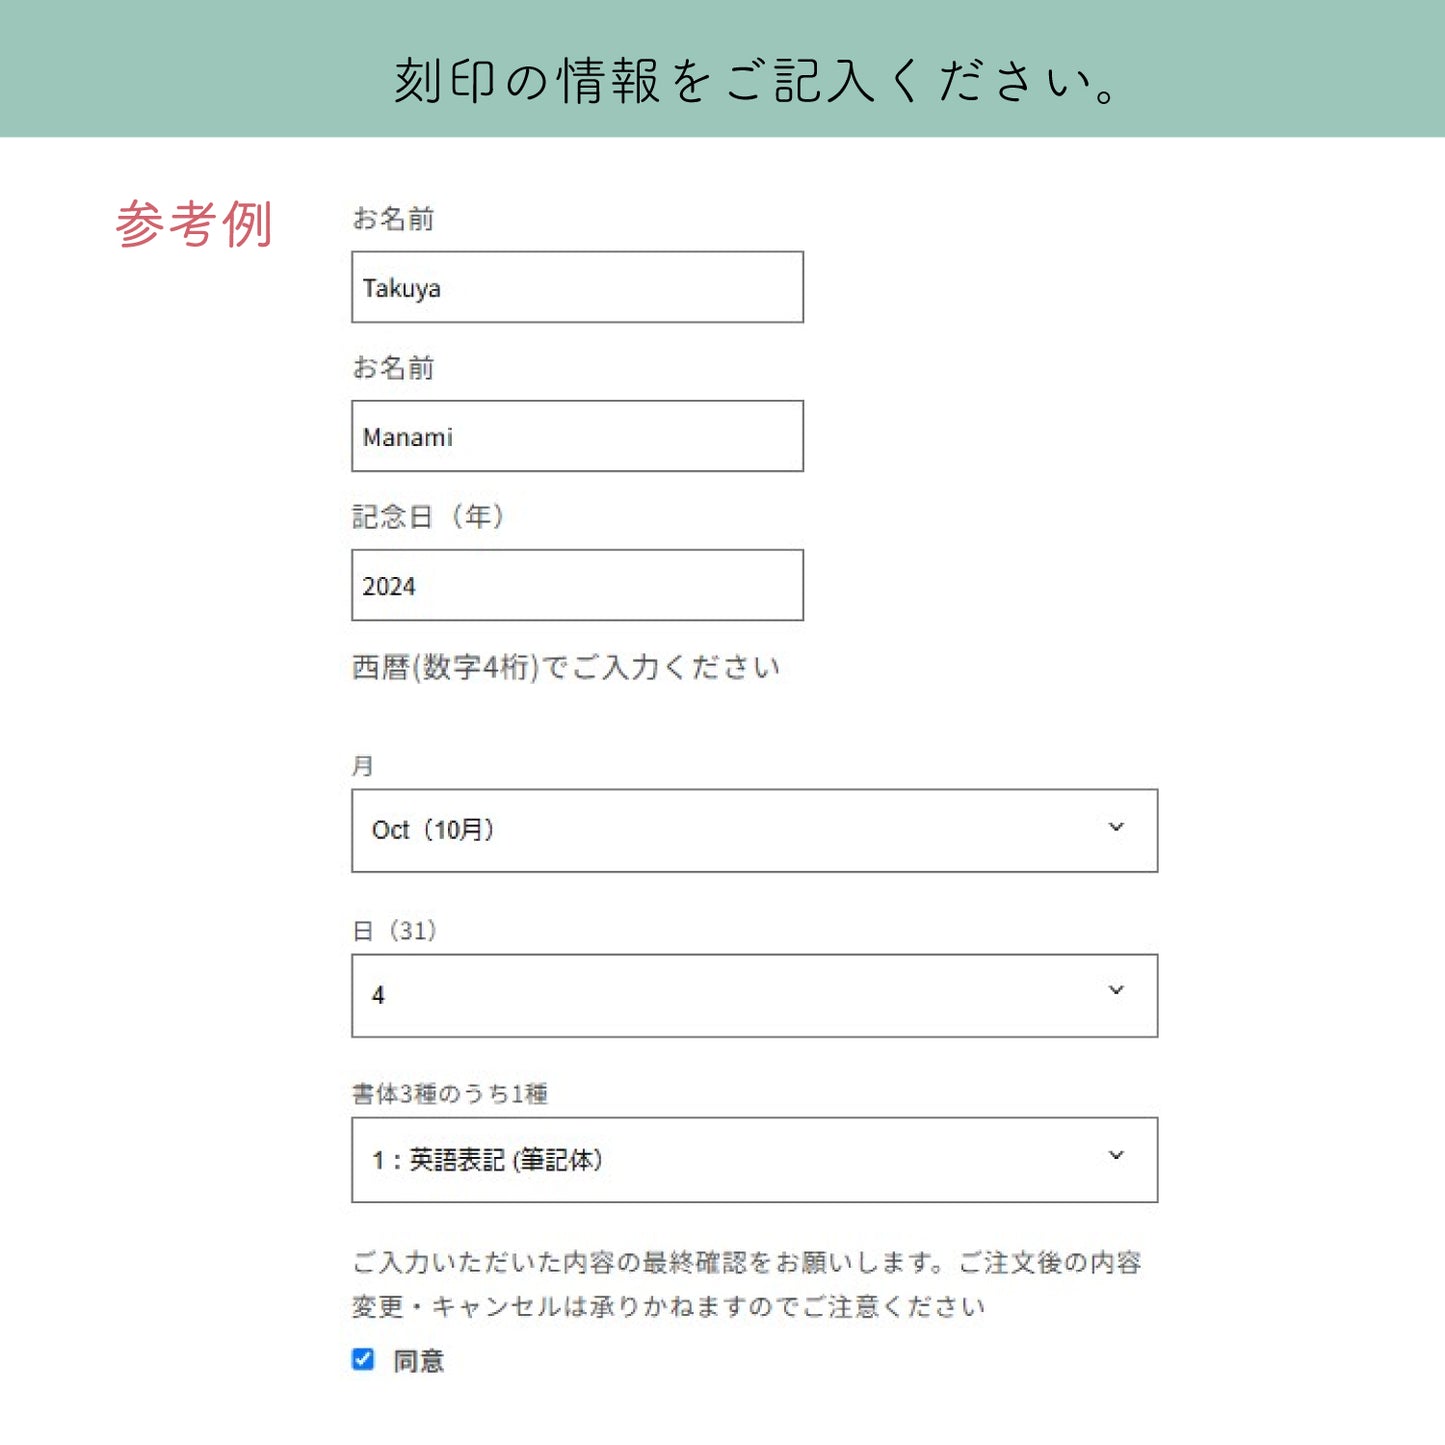
Task: Click the name field containing Takuya
Action: pos(577,288)
